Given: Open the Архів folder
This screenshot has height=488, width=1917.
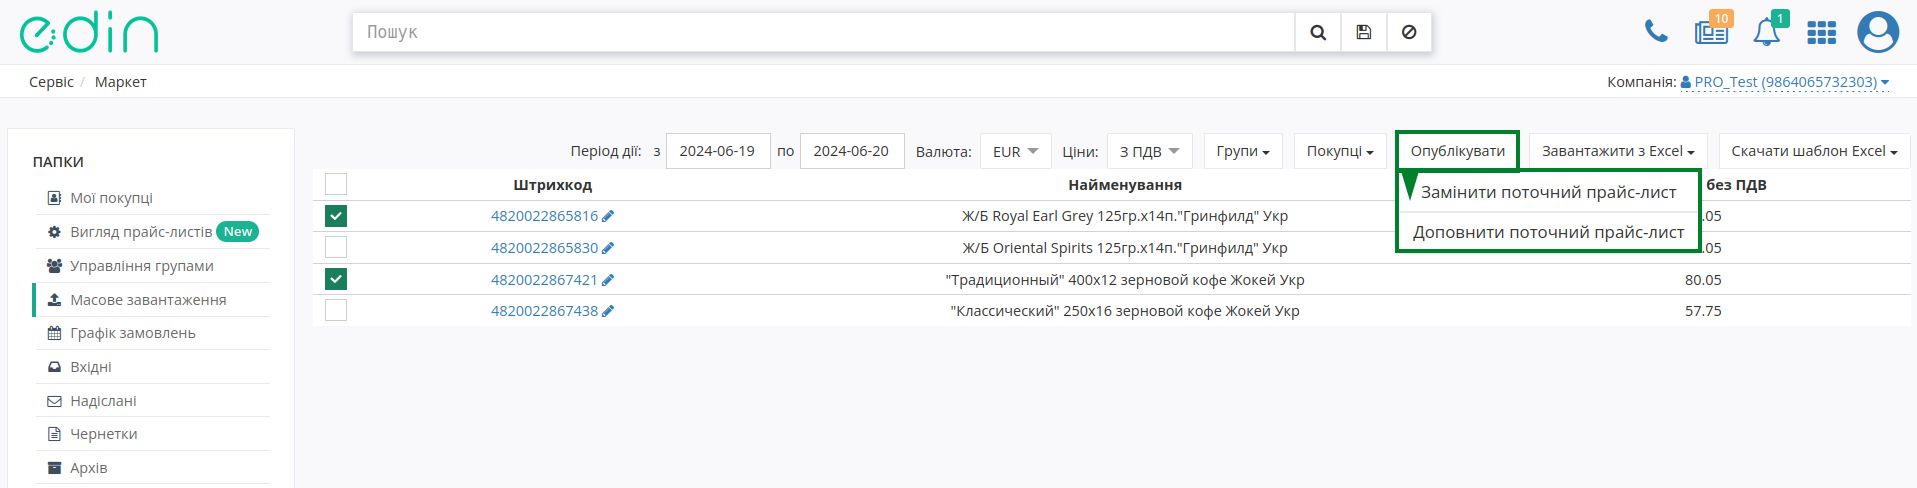Looking at the screenshot, I should pyautogui.click(x=89, y=468).
